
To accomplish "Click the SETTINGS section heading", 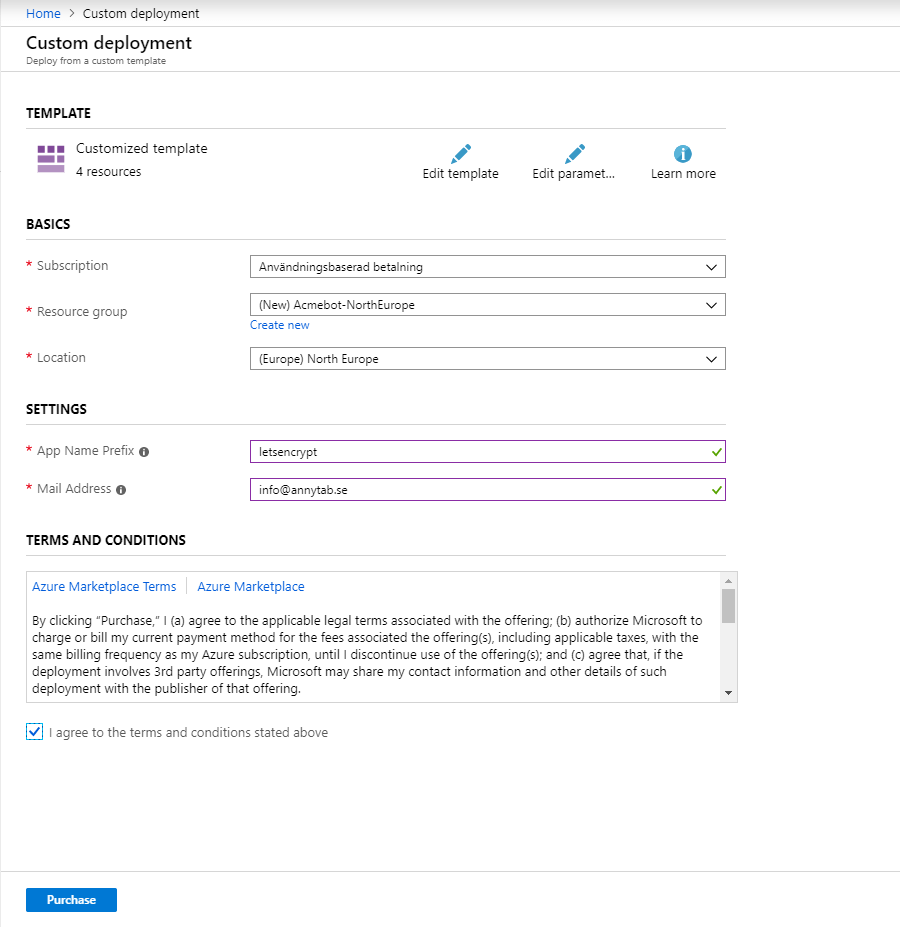I will tap(56, 409).
